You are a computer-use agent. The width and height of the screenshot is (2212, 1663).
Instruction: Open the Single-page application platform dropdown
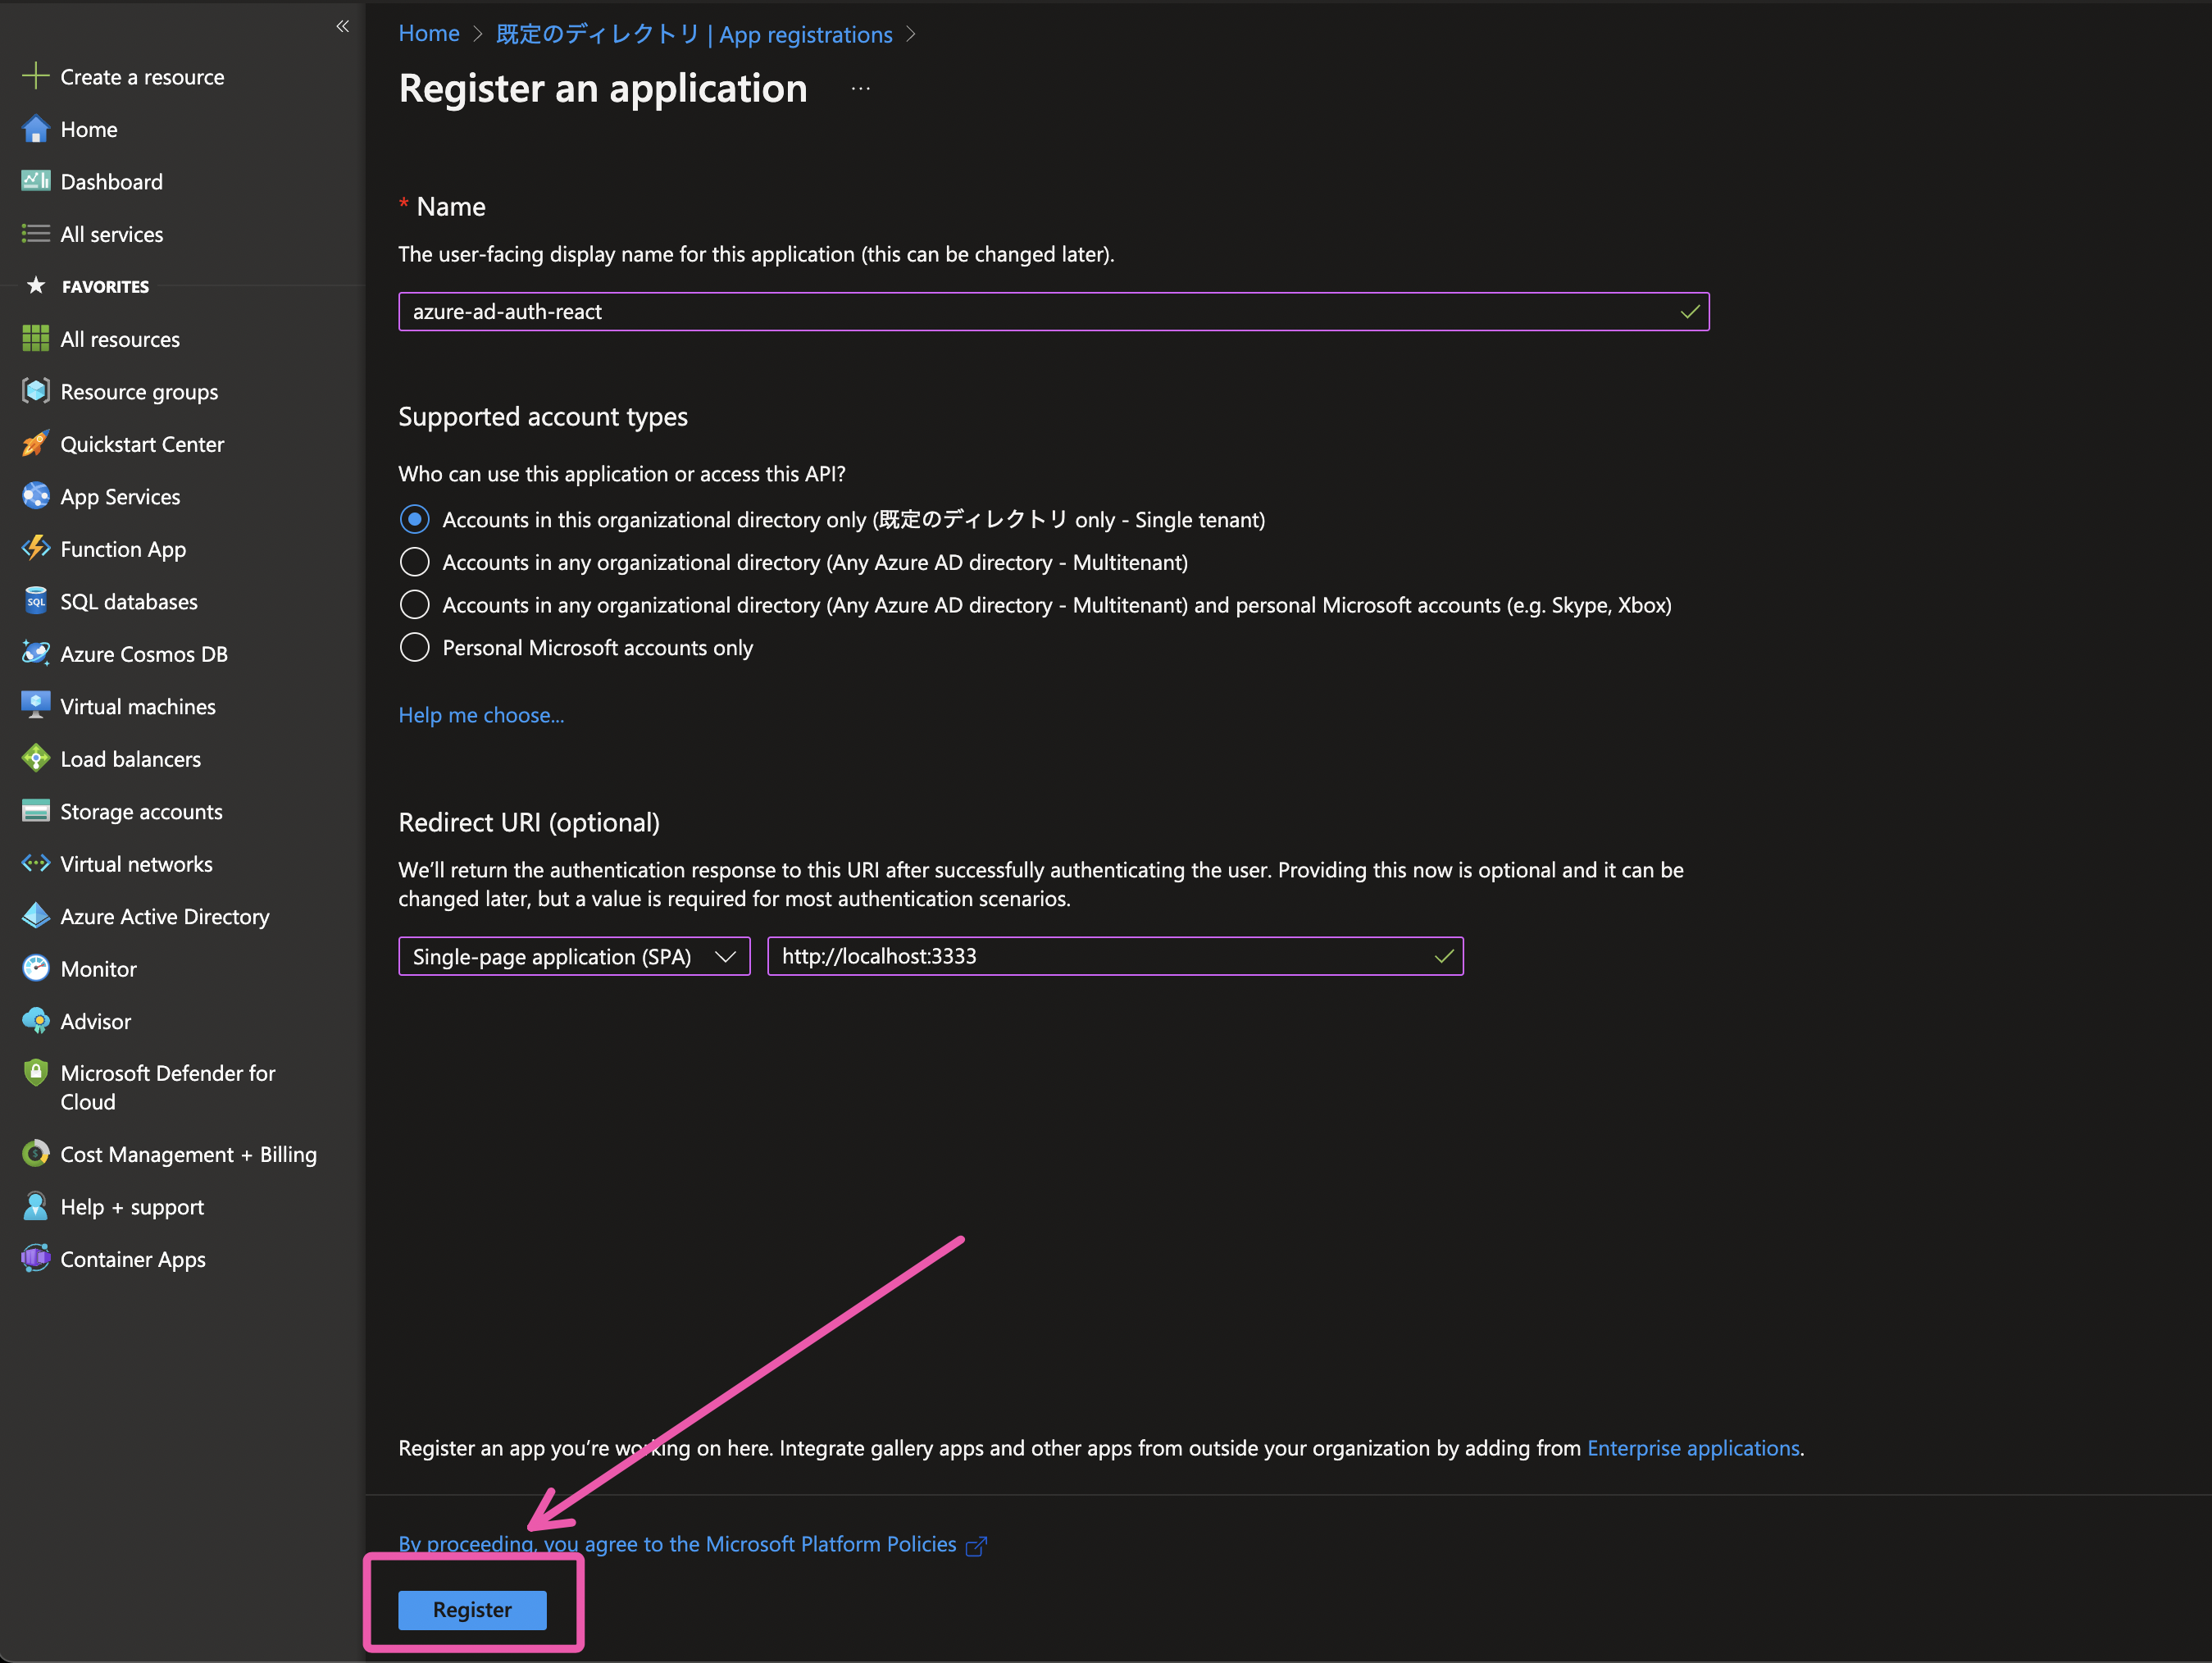573,956
